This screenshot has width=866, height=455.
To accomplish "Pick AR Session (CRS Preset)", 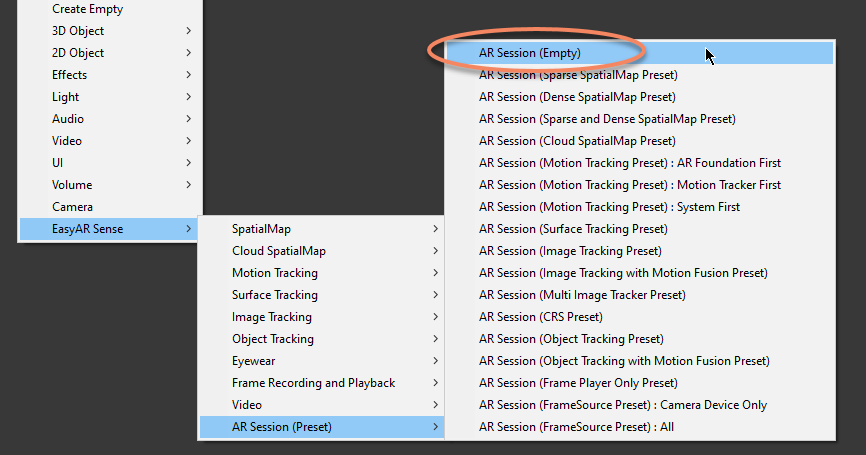I will point(541,317).
